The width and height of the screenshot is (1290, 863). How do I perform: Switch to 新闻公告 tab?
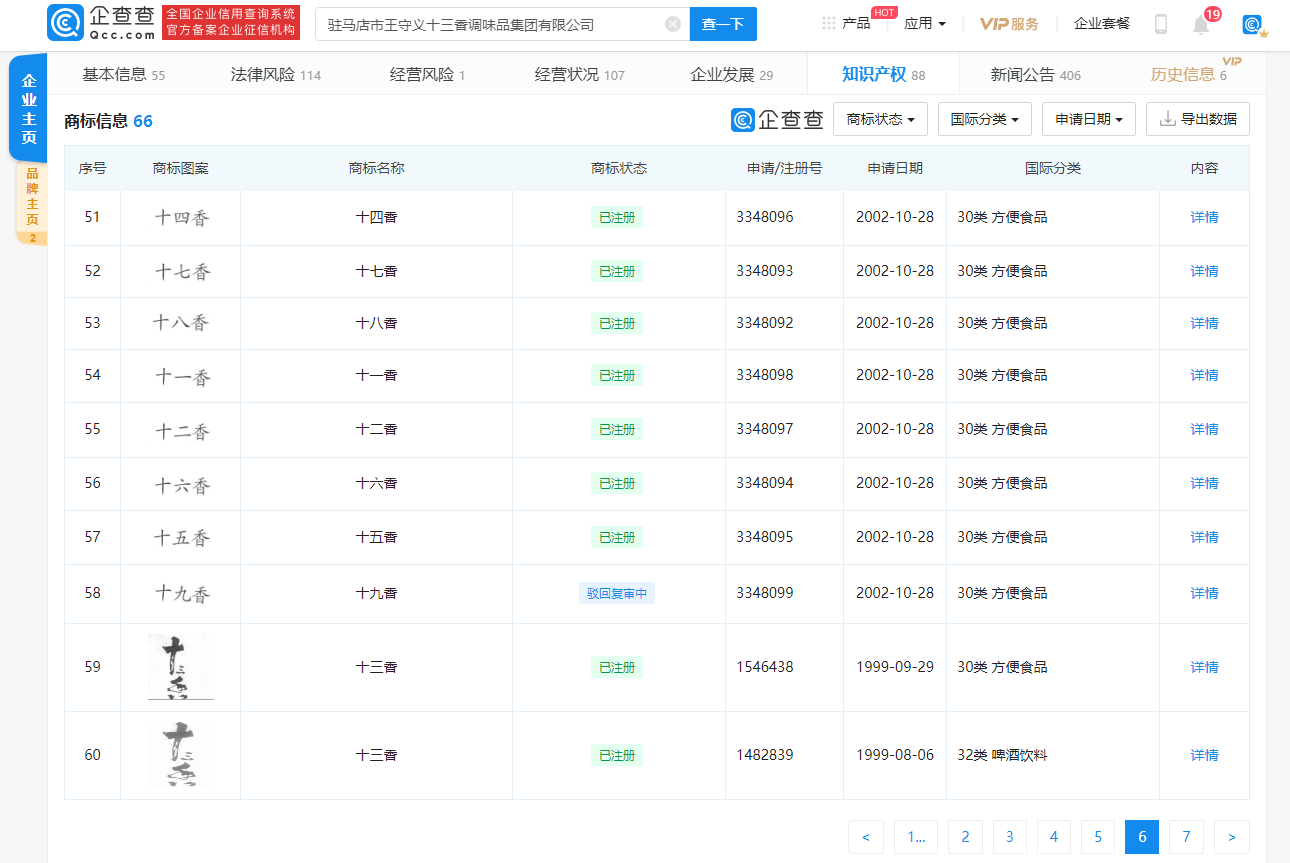[x=1036, y=74]
